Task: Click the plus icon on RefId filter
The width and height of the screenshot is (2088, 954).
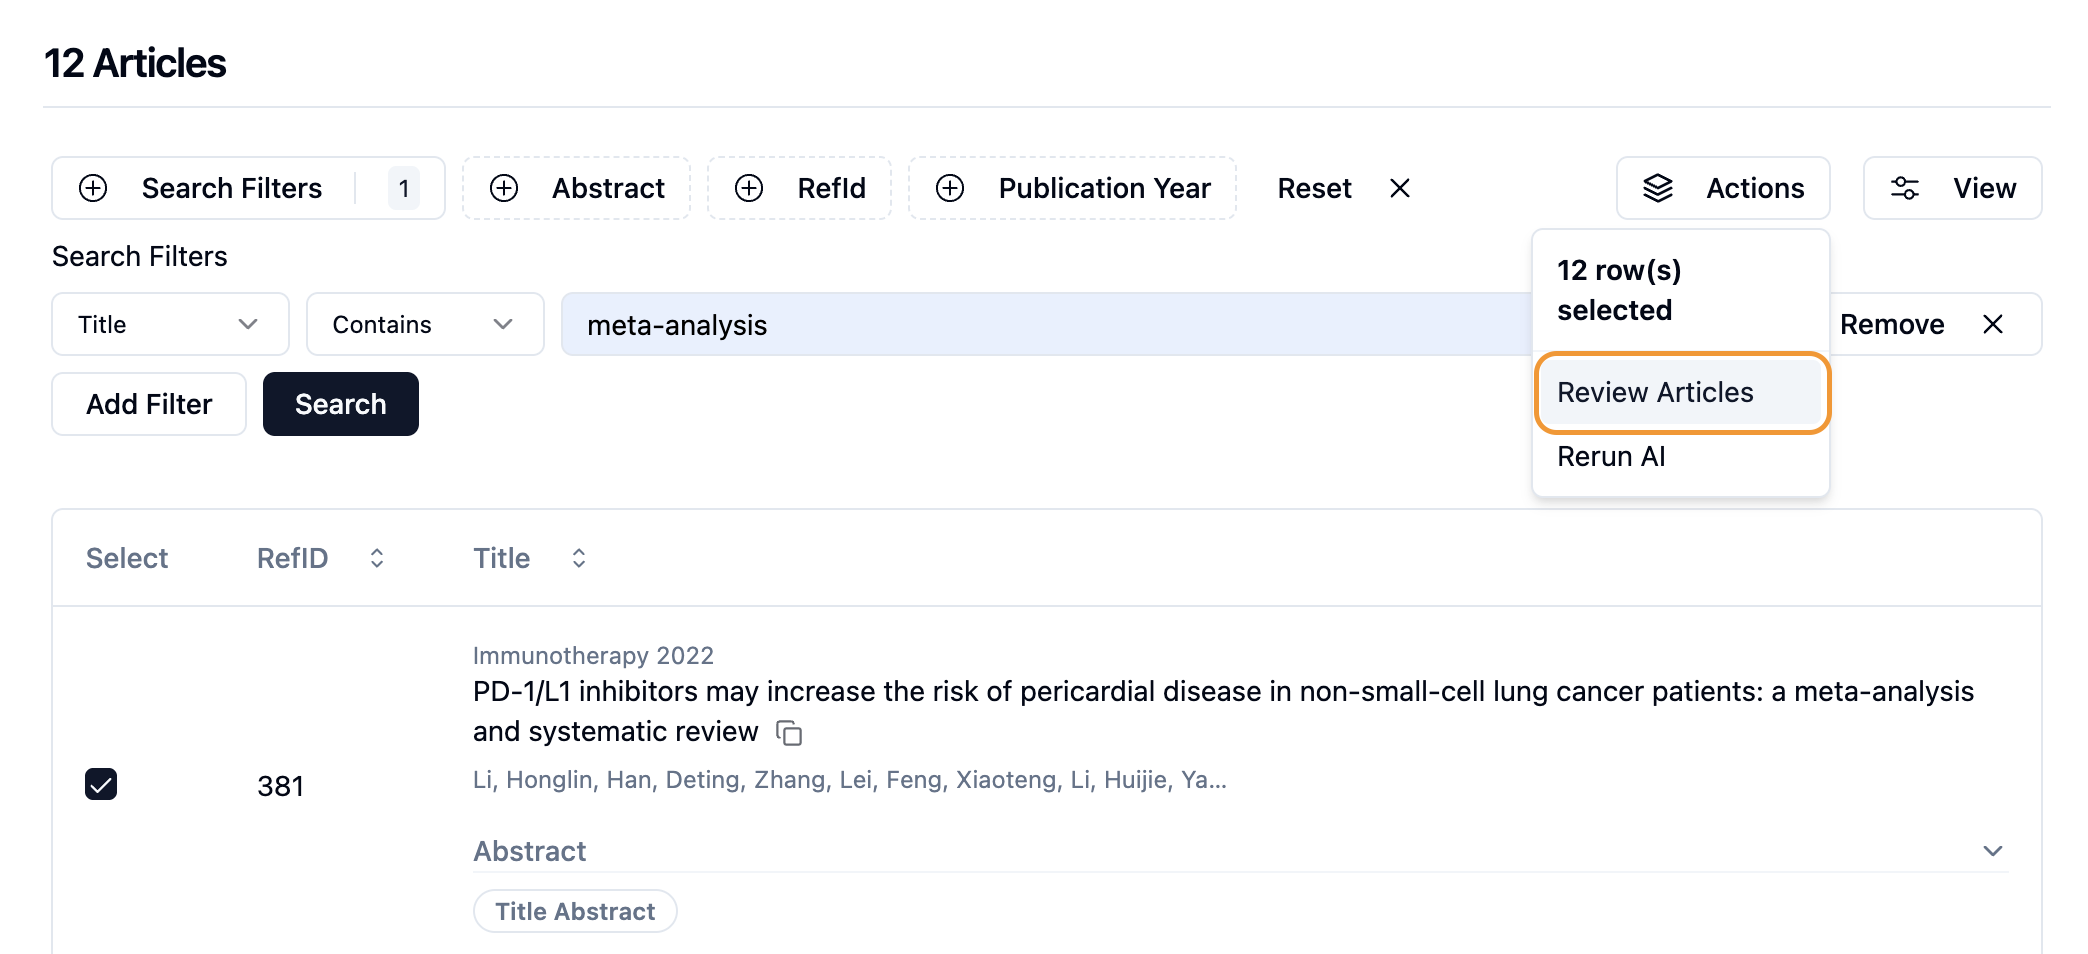Action: tap(749, 188)
